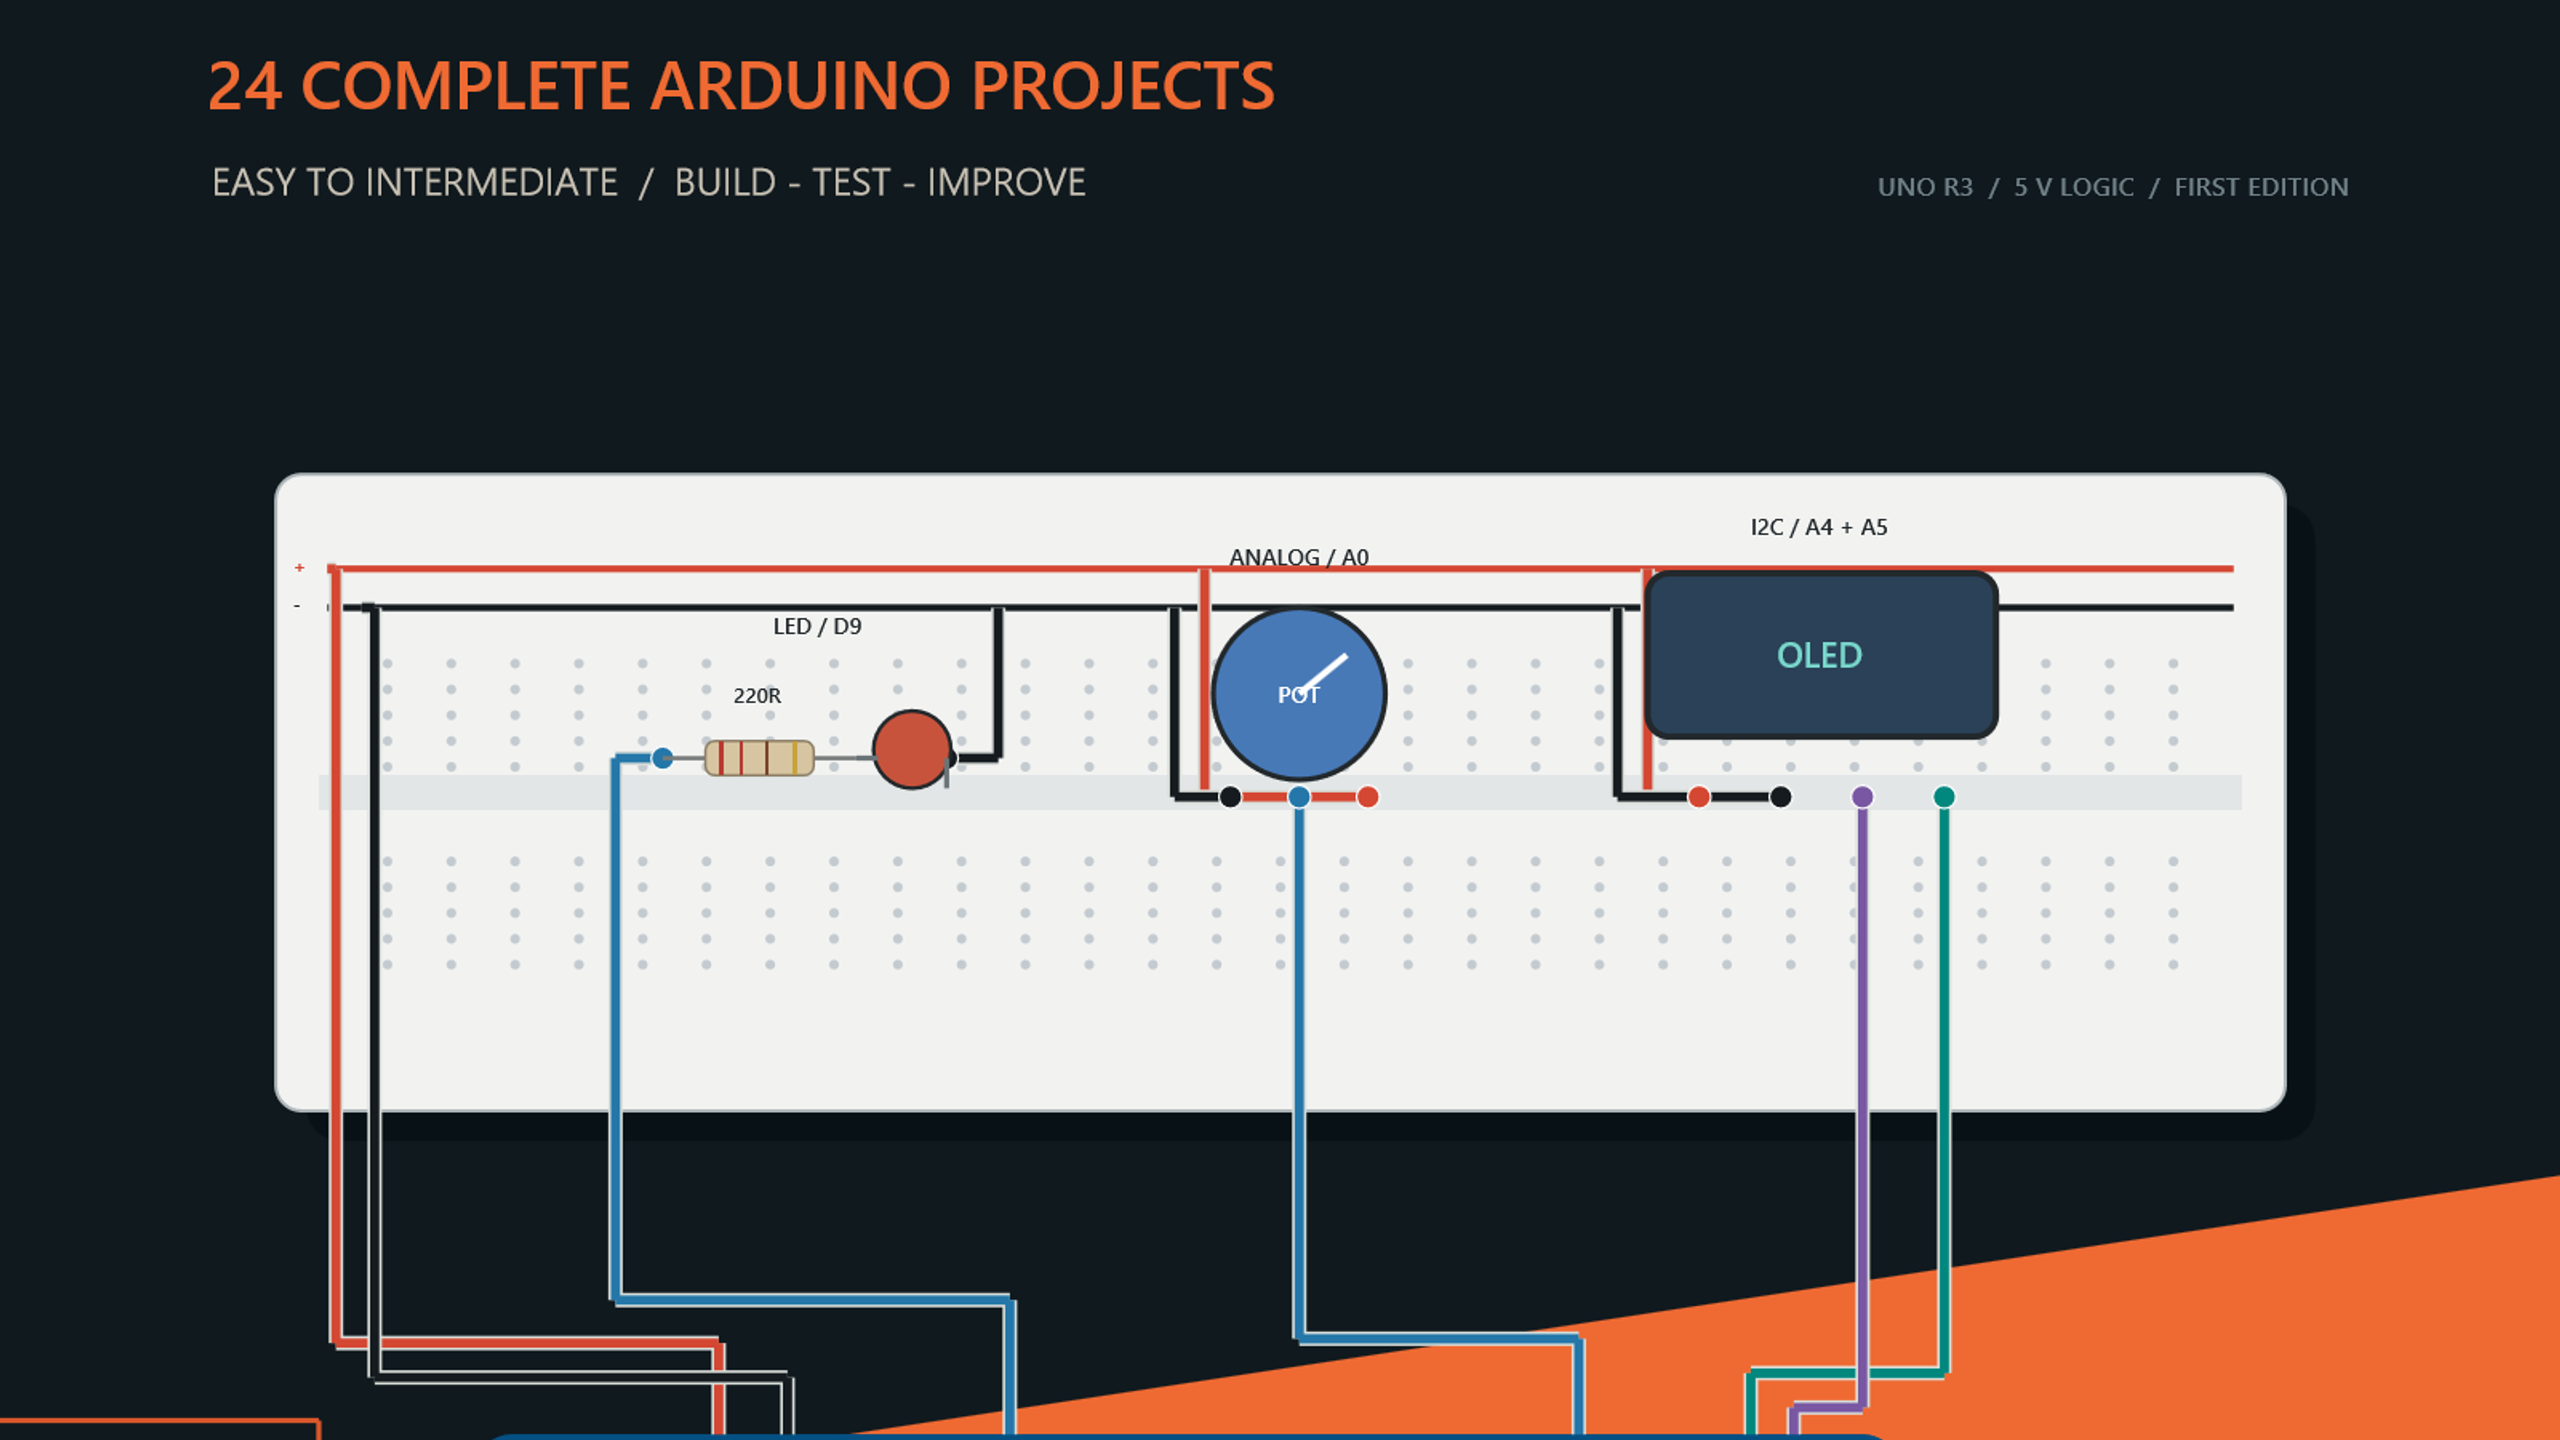This screenshot has height=1440, width=2560.
Task: Click the 'LED / D9' label
Action: (x=817, y=627)
